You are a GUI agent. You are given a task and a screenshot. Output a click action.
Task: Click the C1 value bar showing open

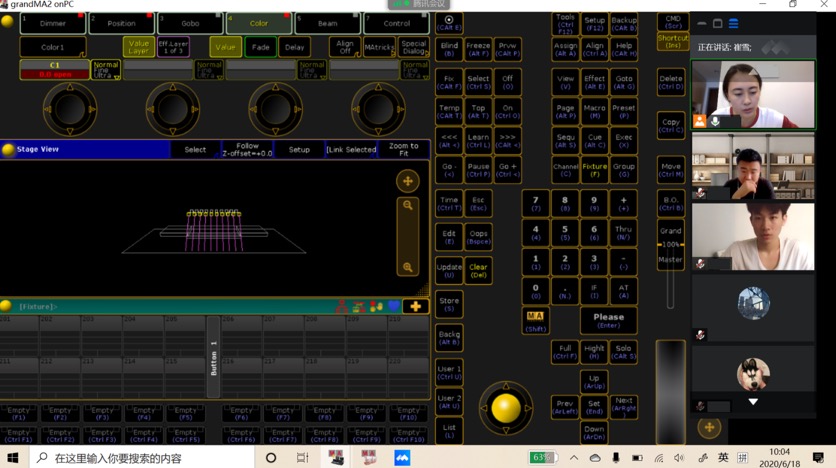coord(55,70)
